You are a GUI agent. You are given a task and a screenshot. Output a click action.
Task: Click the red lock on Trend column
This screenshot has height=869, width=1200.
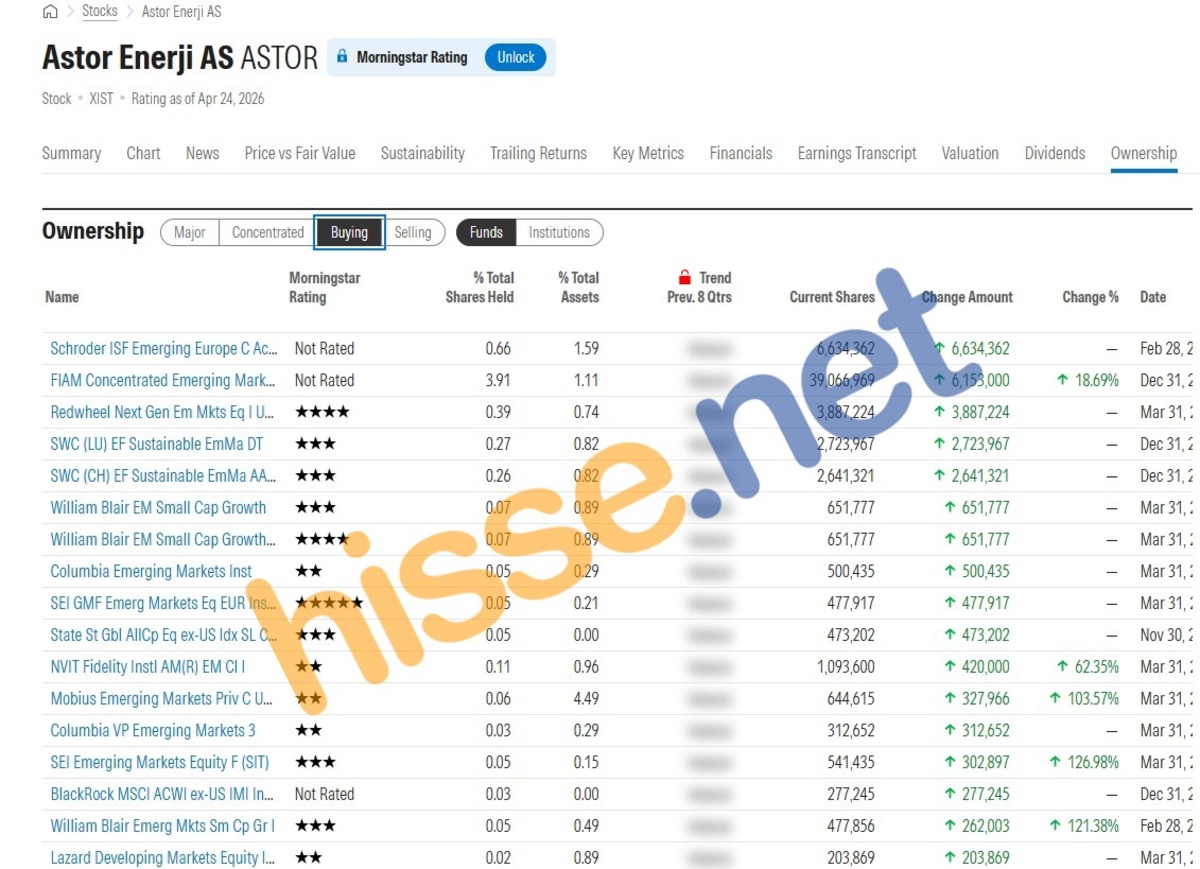pos(685,277)
